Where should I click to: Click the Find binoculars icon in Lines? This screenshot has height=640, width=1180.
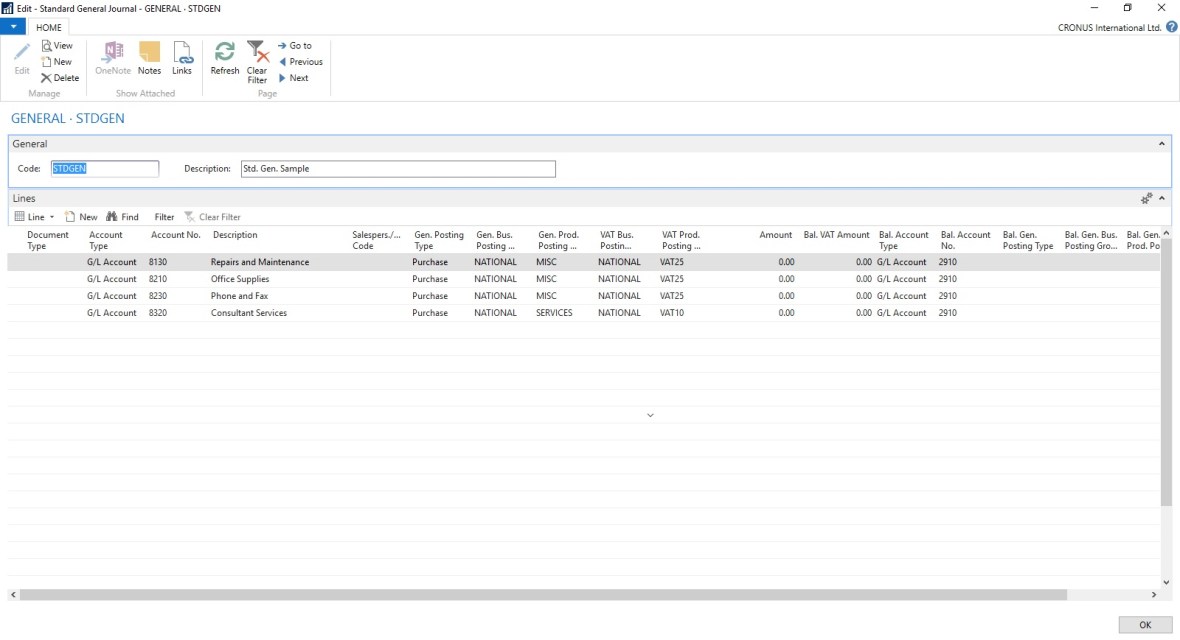(113, 217)
